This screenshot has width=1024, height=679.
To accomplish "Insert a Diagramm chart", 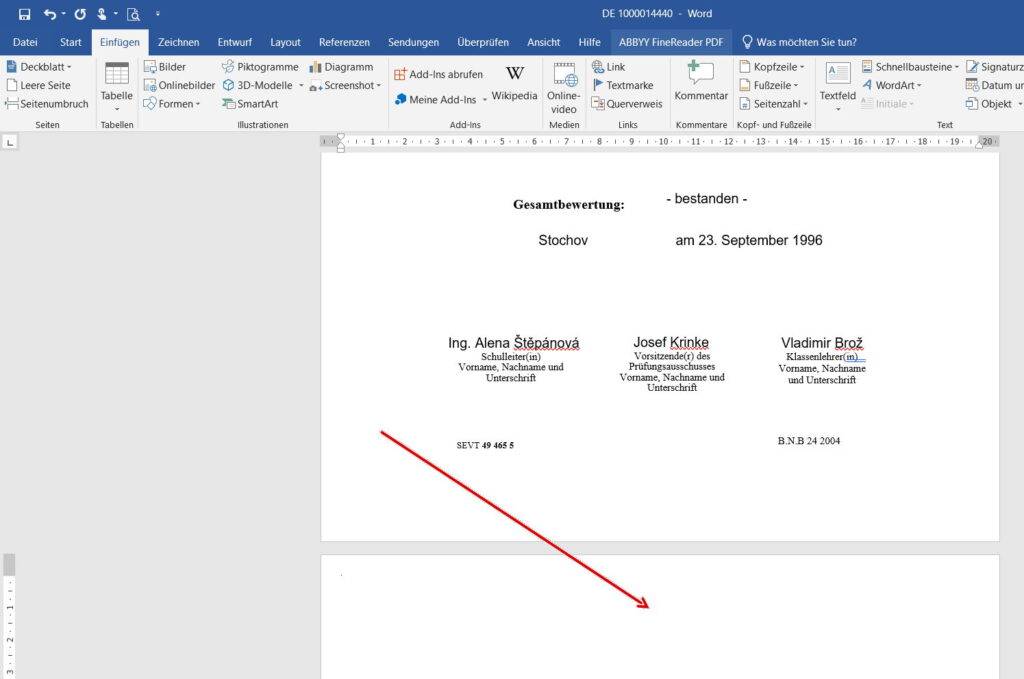I will [x=342, y=67].
